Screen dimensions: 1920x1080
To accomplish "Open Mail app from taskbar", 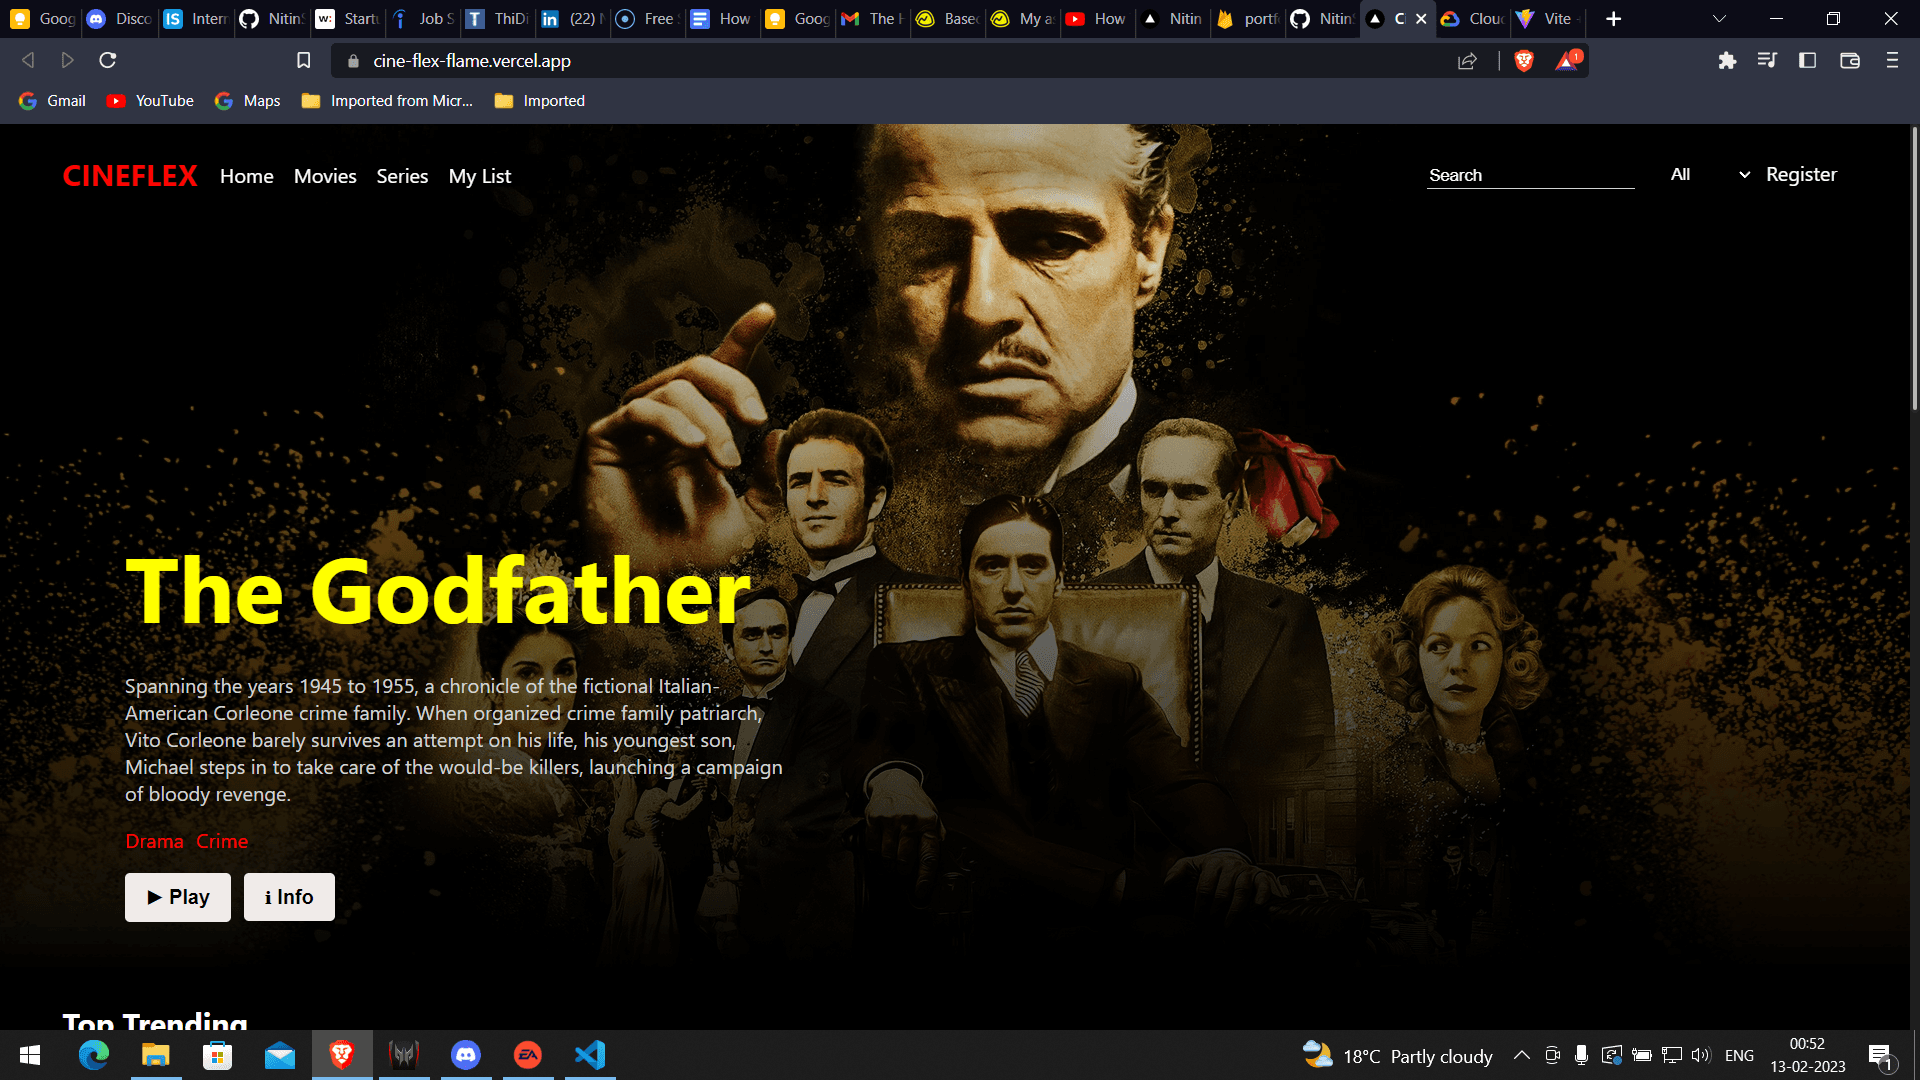I will pos(280,1055).
